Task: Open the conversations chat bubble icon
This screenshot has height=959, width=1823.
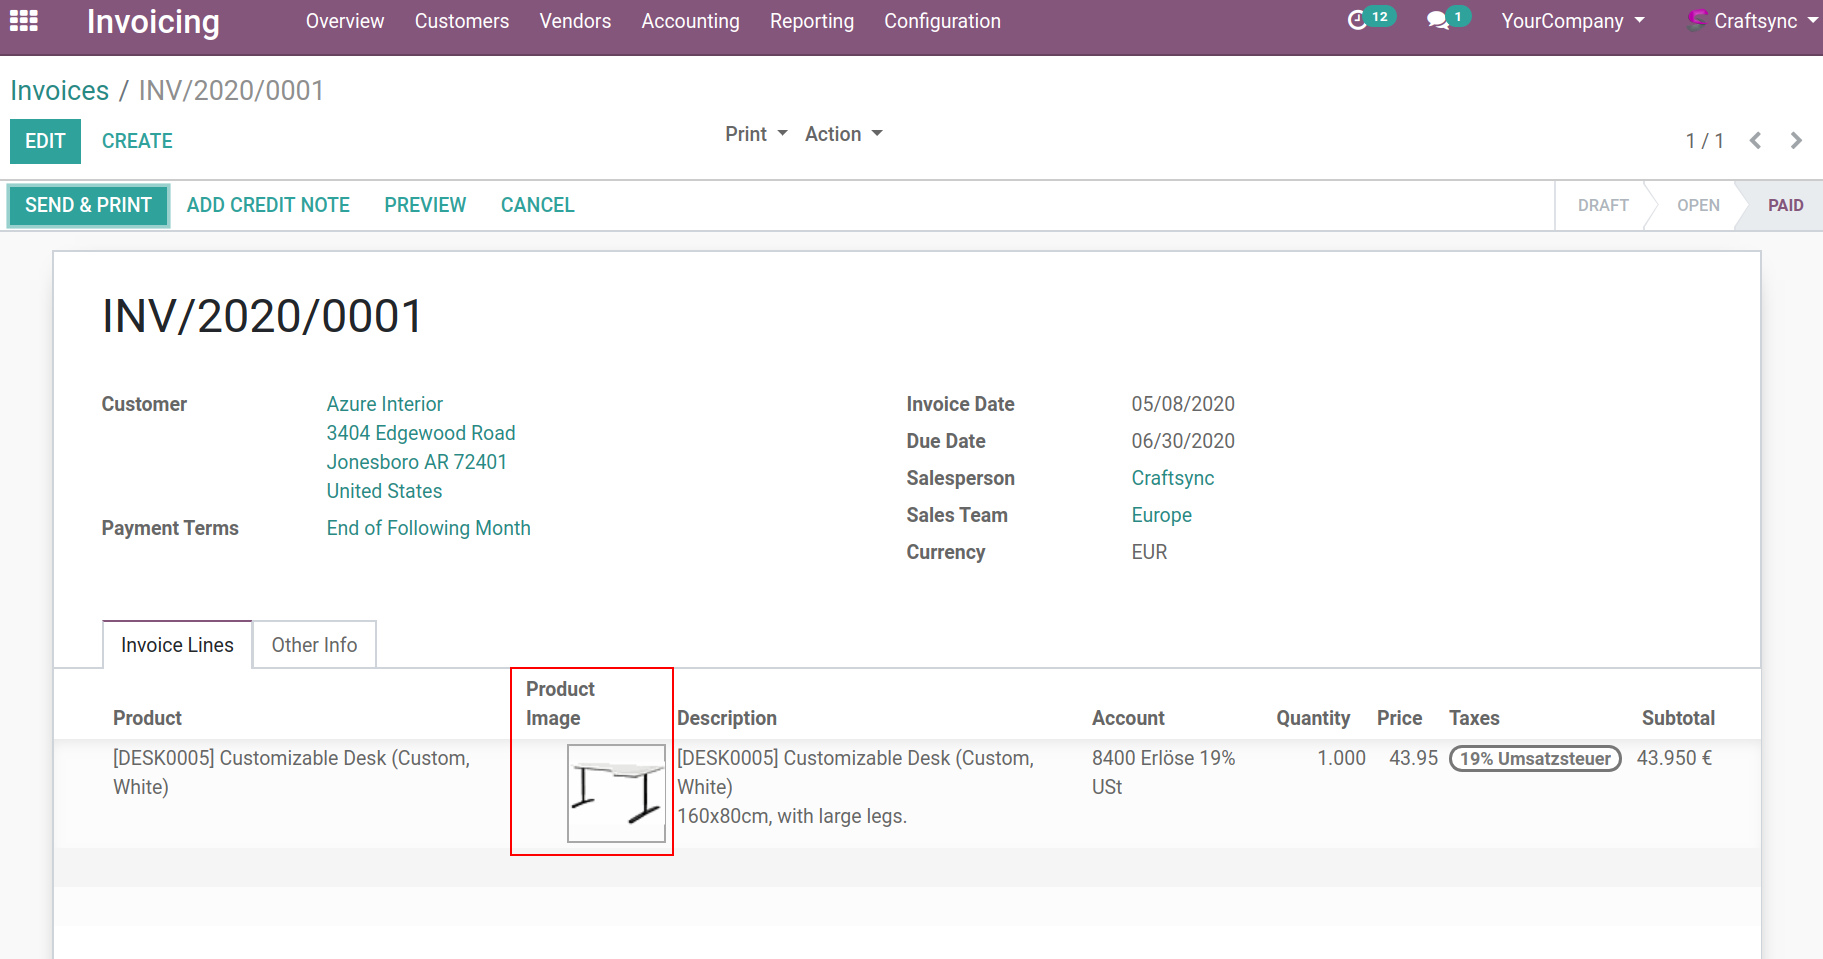Action: coord(1438,20)
